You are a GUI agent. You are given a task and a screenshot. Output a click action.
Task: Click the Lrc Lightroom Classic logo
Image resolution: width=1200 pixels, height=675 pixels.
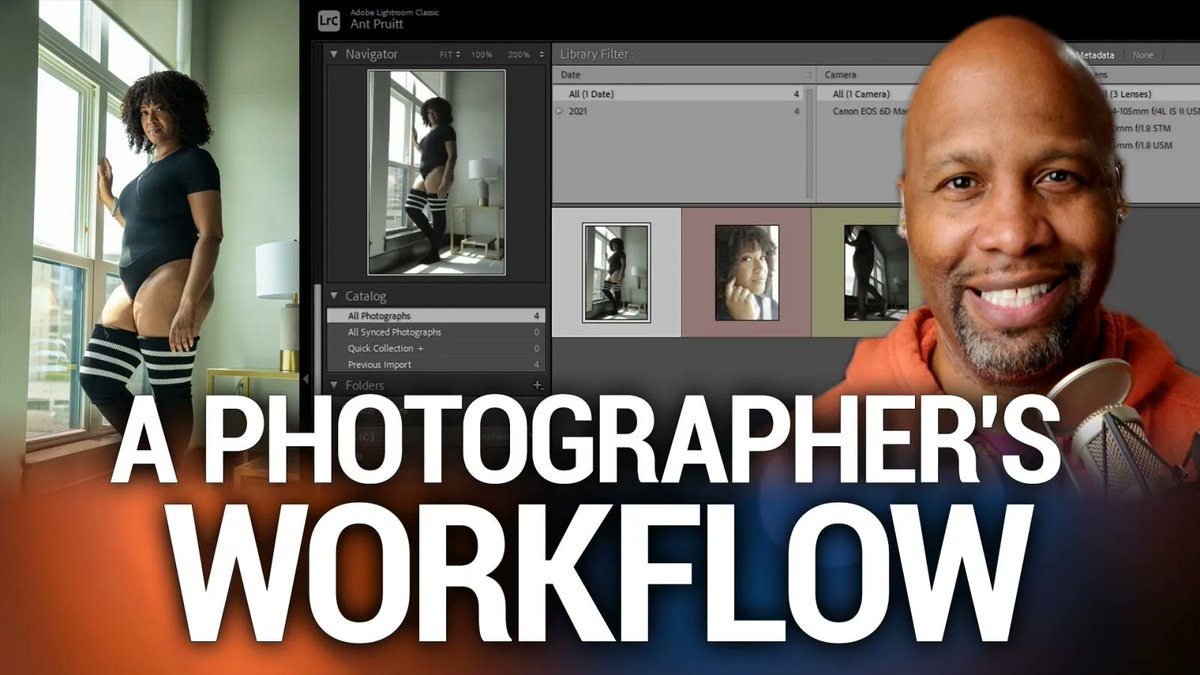pos(327,19)
